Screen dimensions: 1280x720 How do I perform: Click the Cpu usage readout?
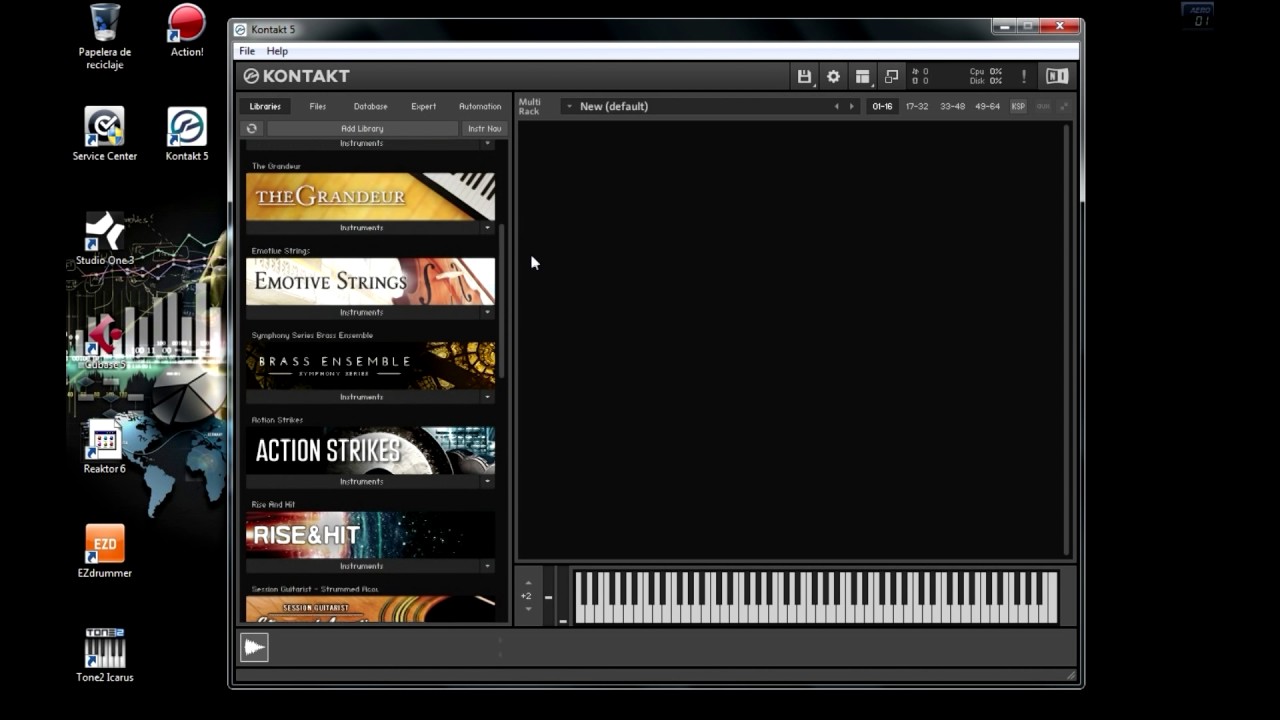pos(986,71)
